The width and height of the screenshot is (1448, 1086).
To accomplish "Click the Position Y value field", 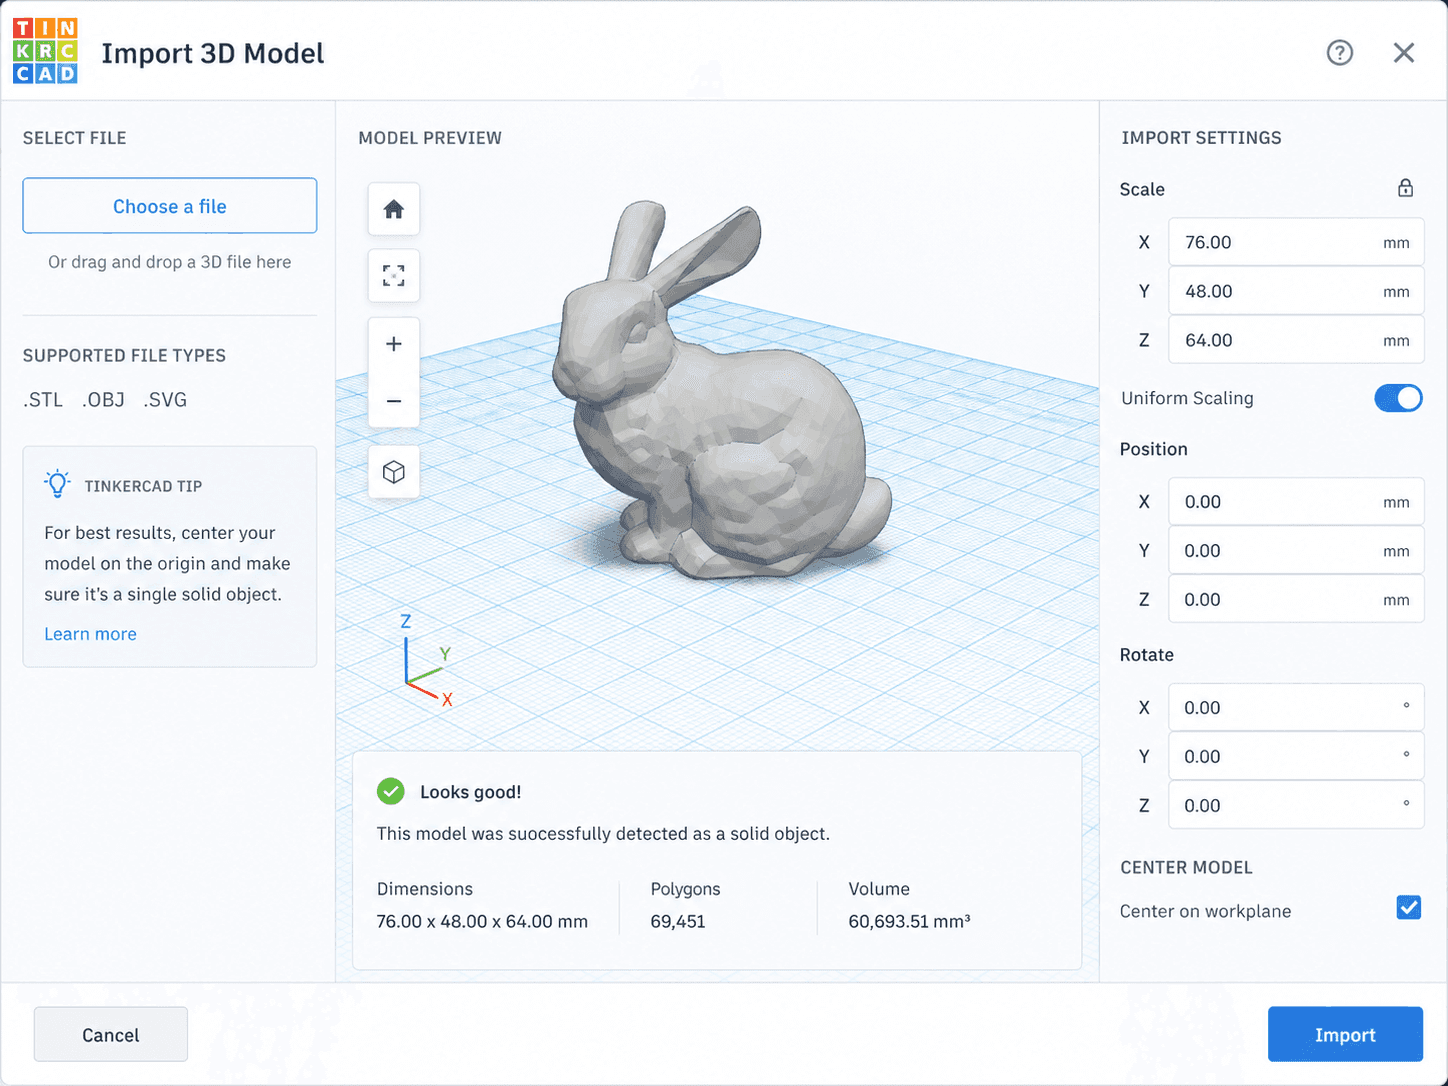I will (1296, 550).
